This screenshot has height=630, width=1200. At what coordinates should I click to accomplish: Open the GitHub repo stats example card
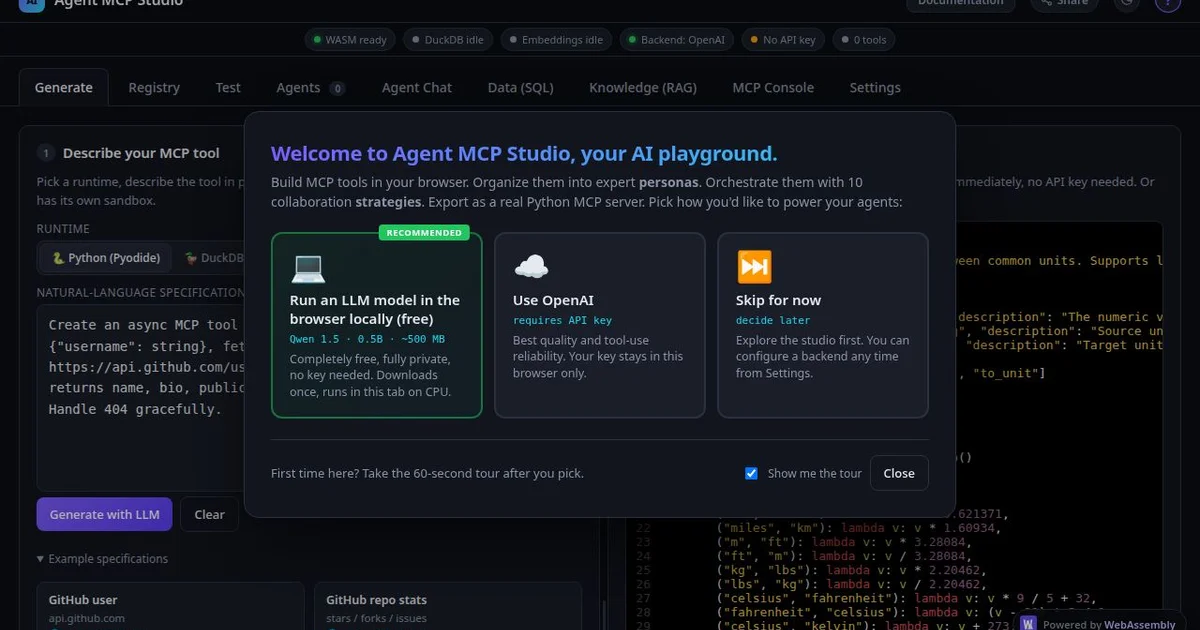pyautogui.click(x=448, y=607)
